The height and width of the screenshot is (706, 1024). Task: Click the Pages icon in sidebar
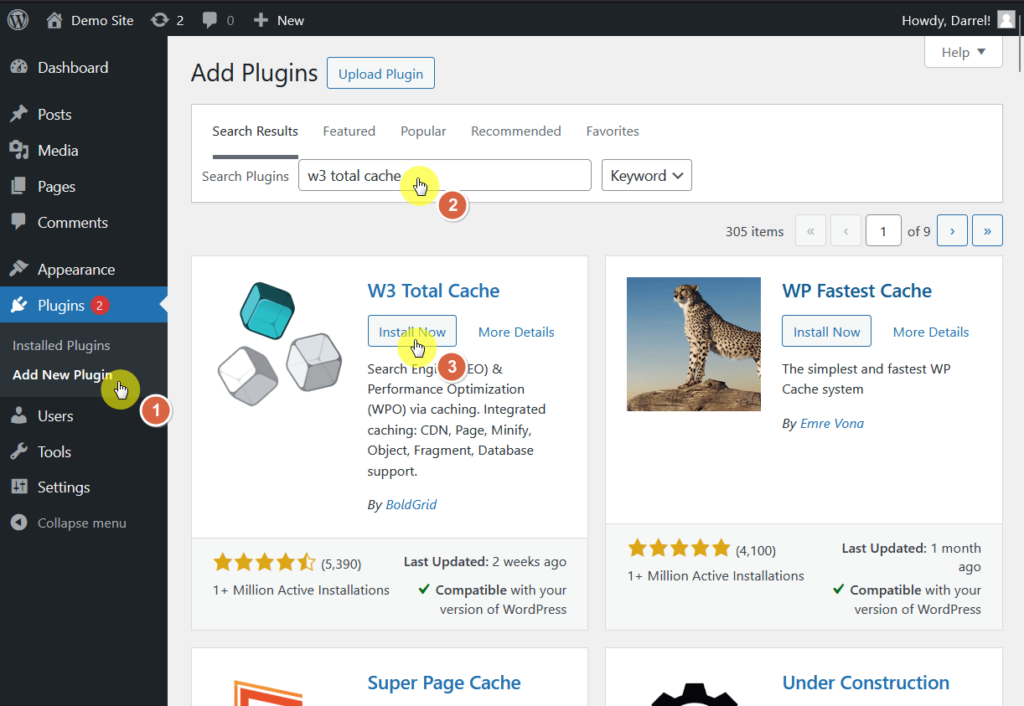19,186
